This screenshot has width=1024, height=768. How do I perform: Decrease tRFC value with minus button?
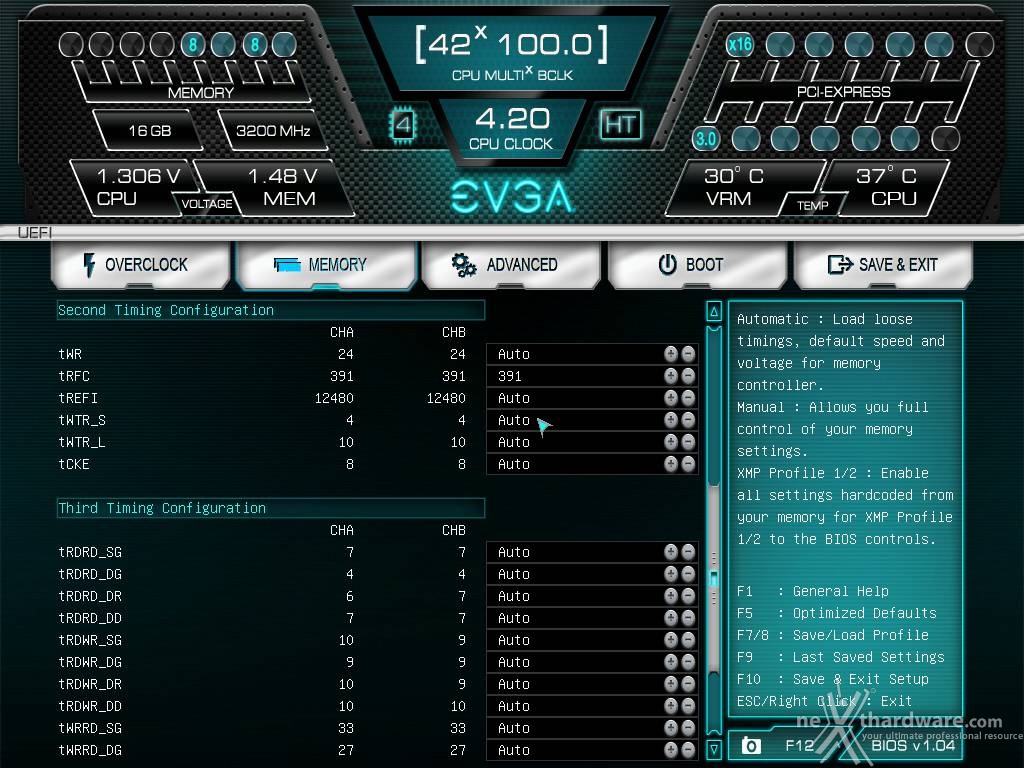click(x=688, y=376)
